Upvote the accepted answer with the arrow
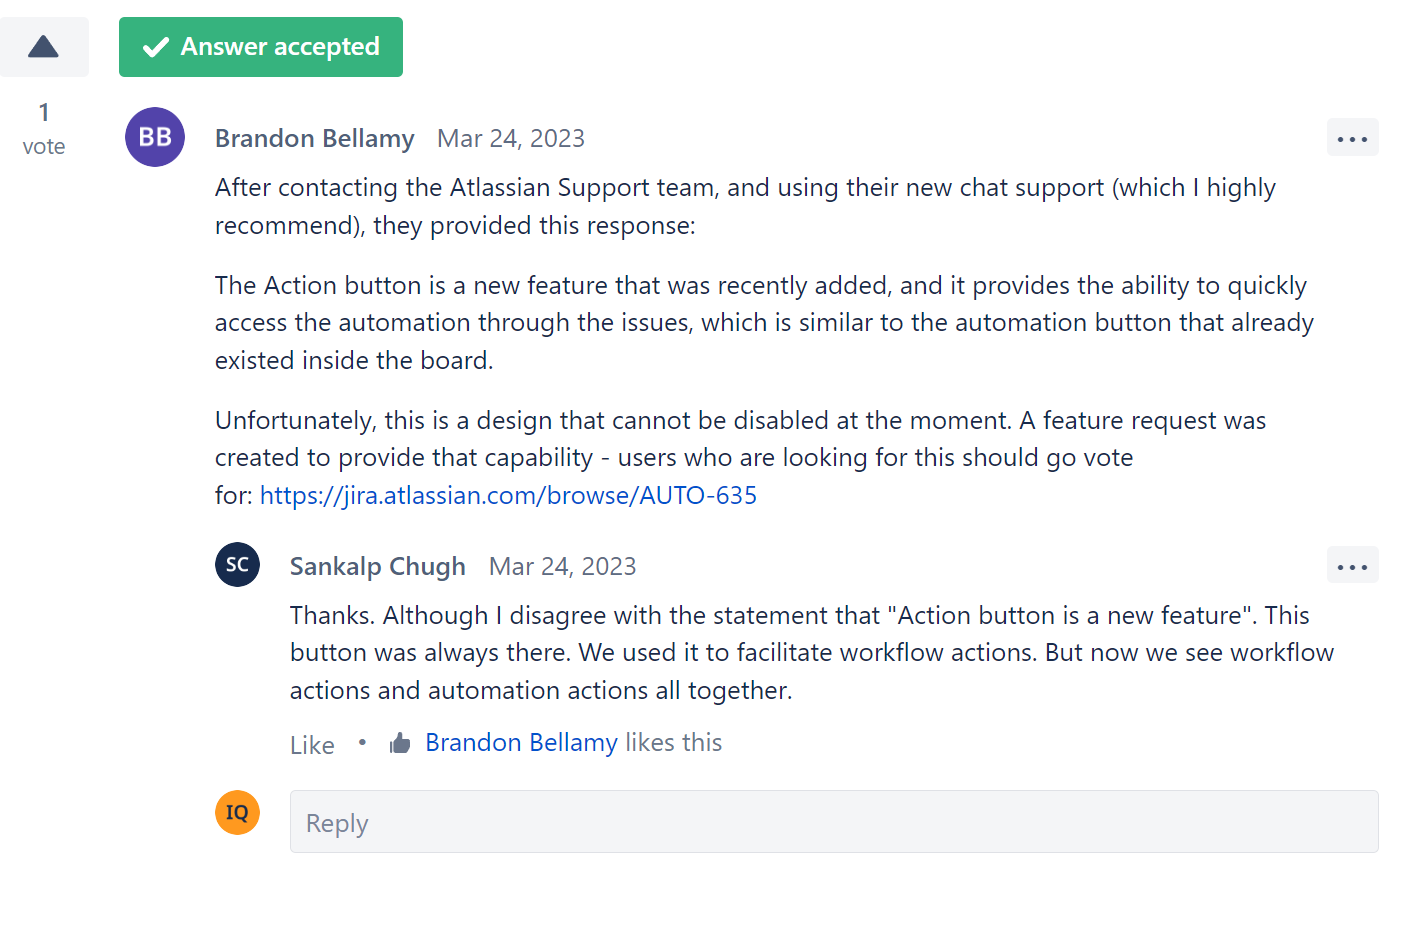Image resolution: width=1407 pixels, height=952 pixels. point(44,47)
